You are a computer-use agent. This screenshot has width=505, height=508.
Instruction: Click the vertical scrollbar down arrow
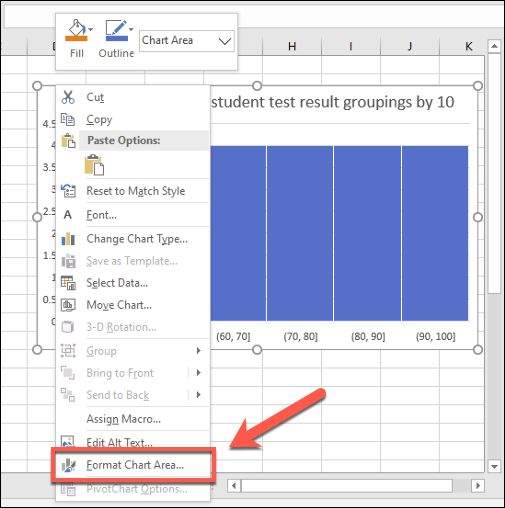click(494, 466)
